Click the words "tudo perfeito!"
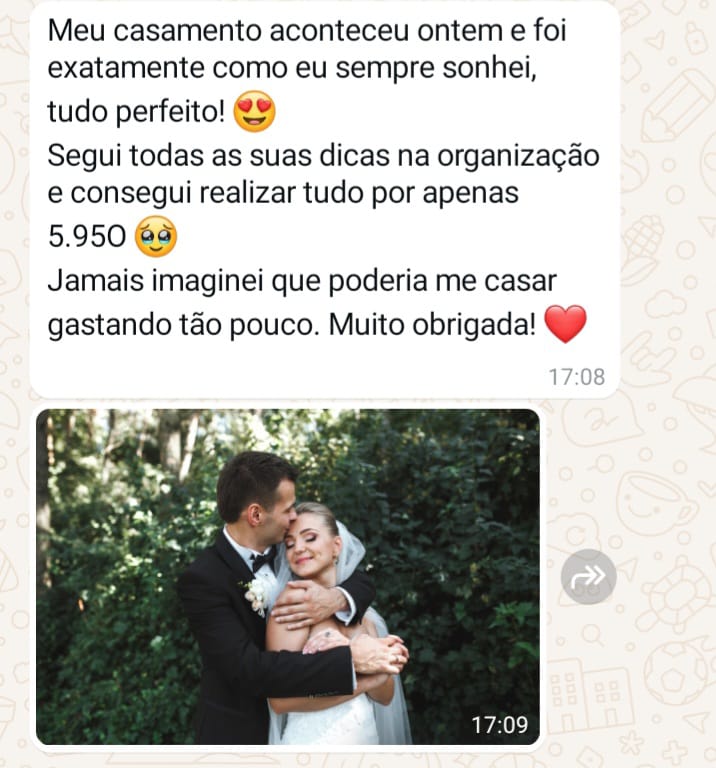This screenshot has height=768, width=716. pos(137,112)
